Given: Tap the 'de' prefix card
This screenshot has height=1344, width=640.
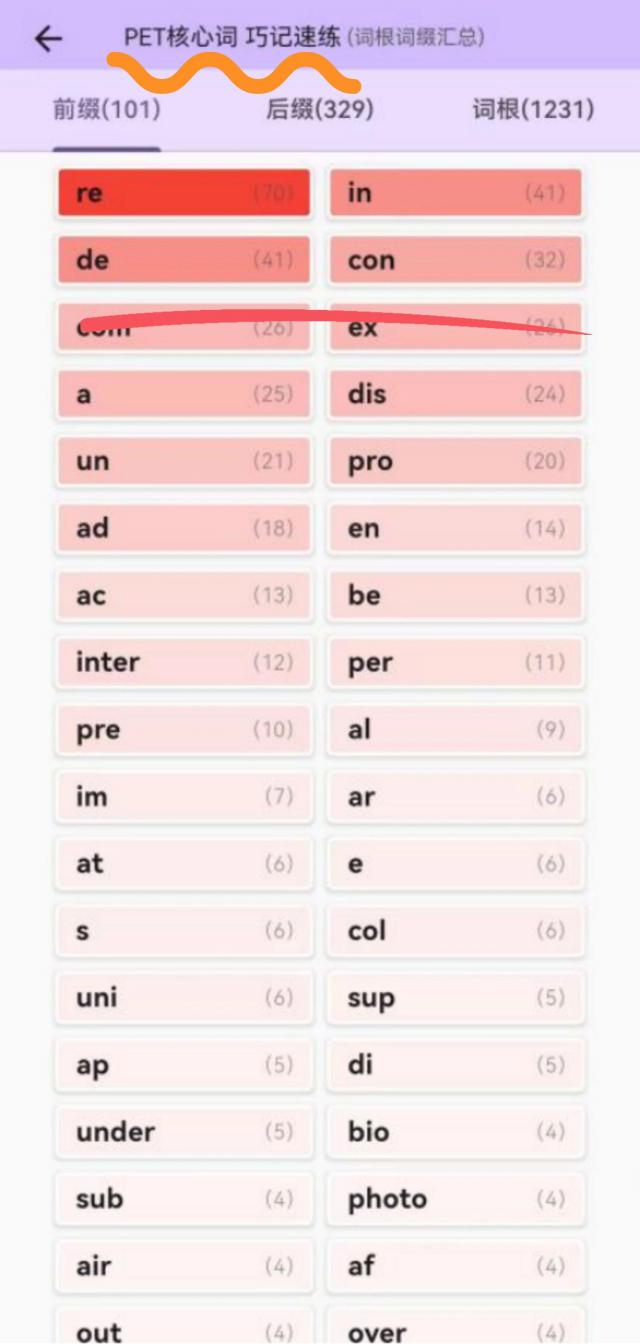Looking at the screenshot, I should point(184,260).
